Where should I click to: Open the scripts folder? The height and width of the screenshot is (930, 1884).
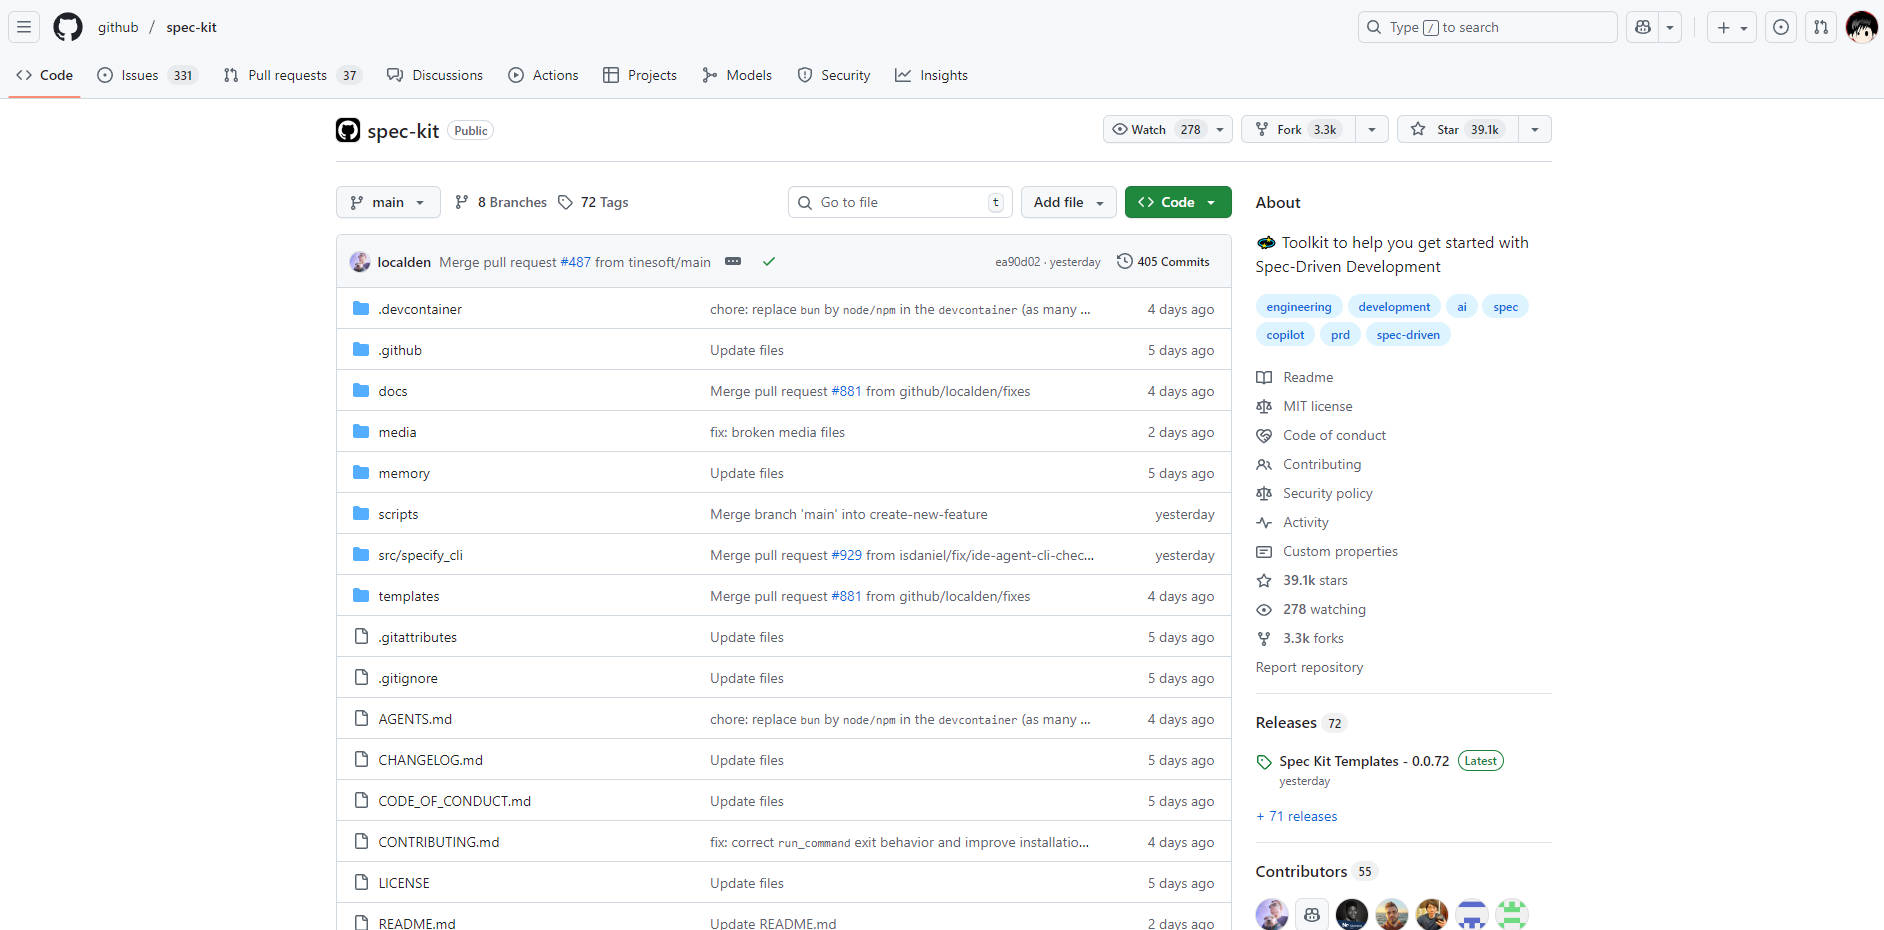coord(398,514)
